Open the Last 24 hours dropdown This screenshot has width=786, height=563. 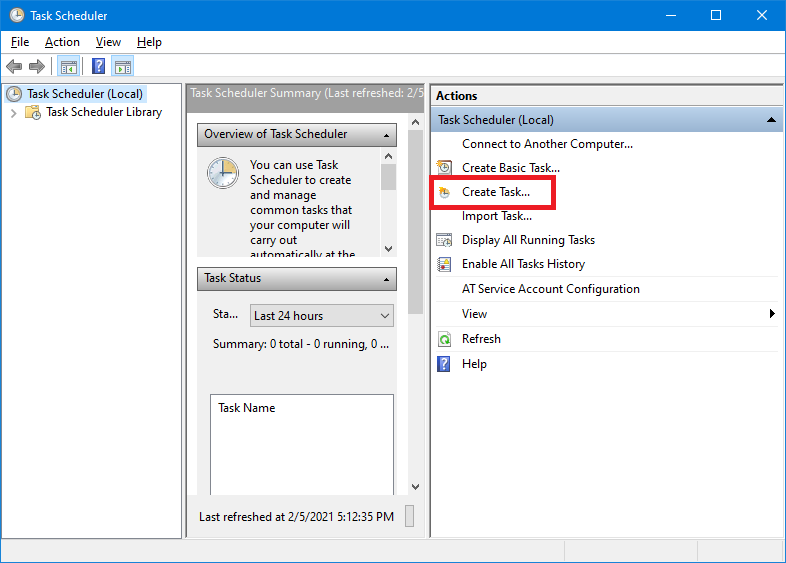[x=322, y=316]
